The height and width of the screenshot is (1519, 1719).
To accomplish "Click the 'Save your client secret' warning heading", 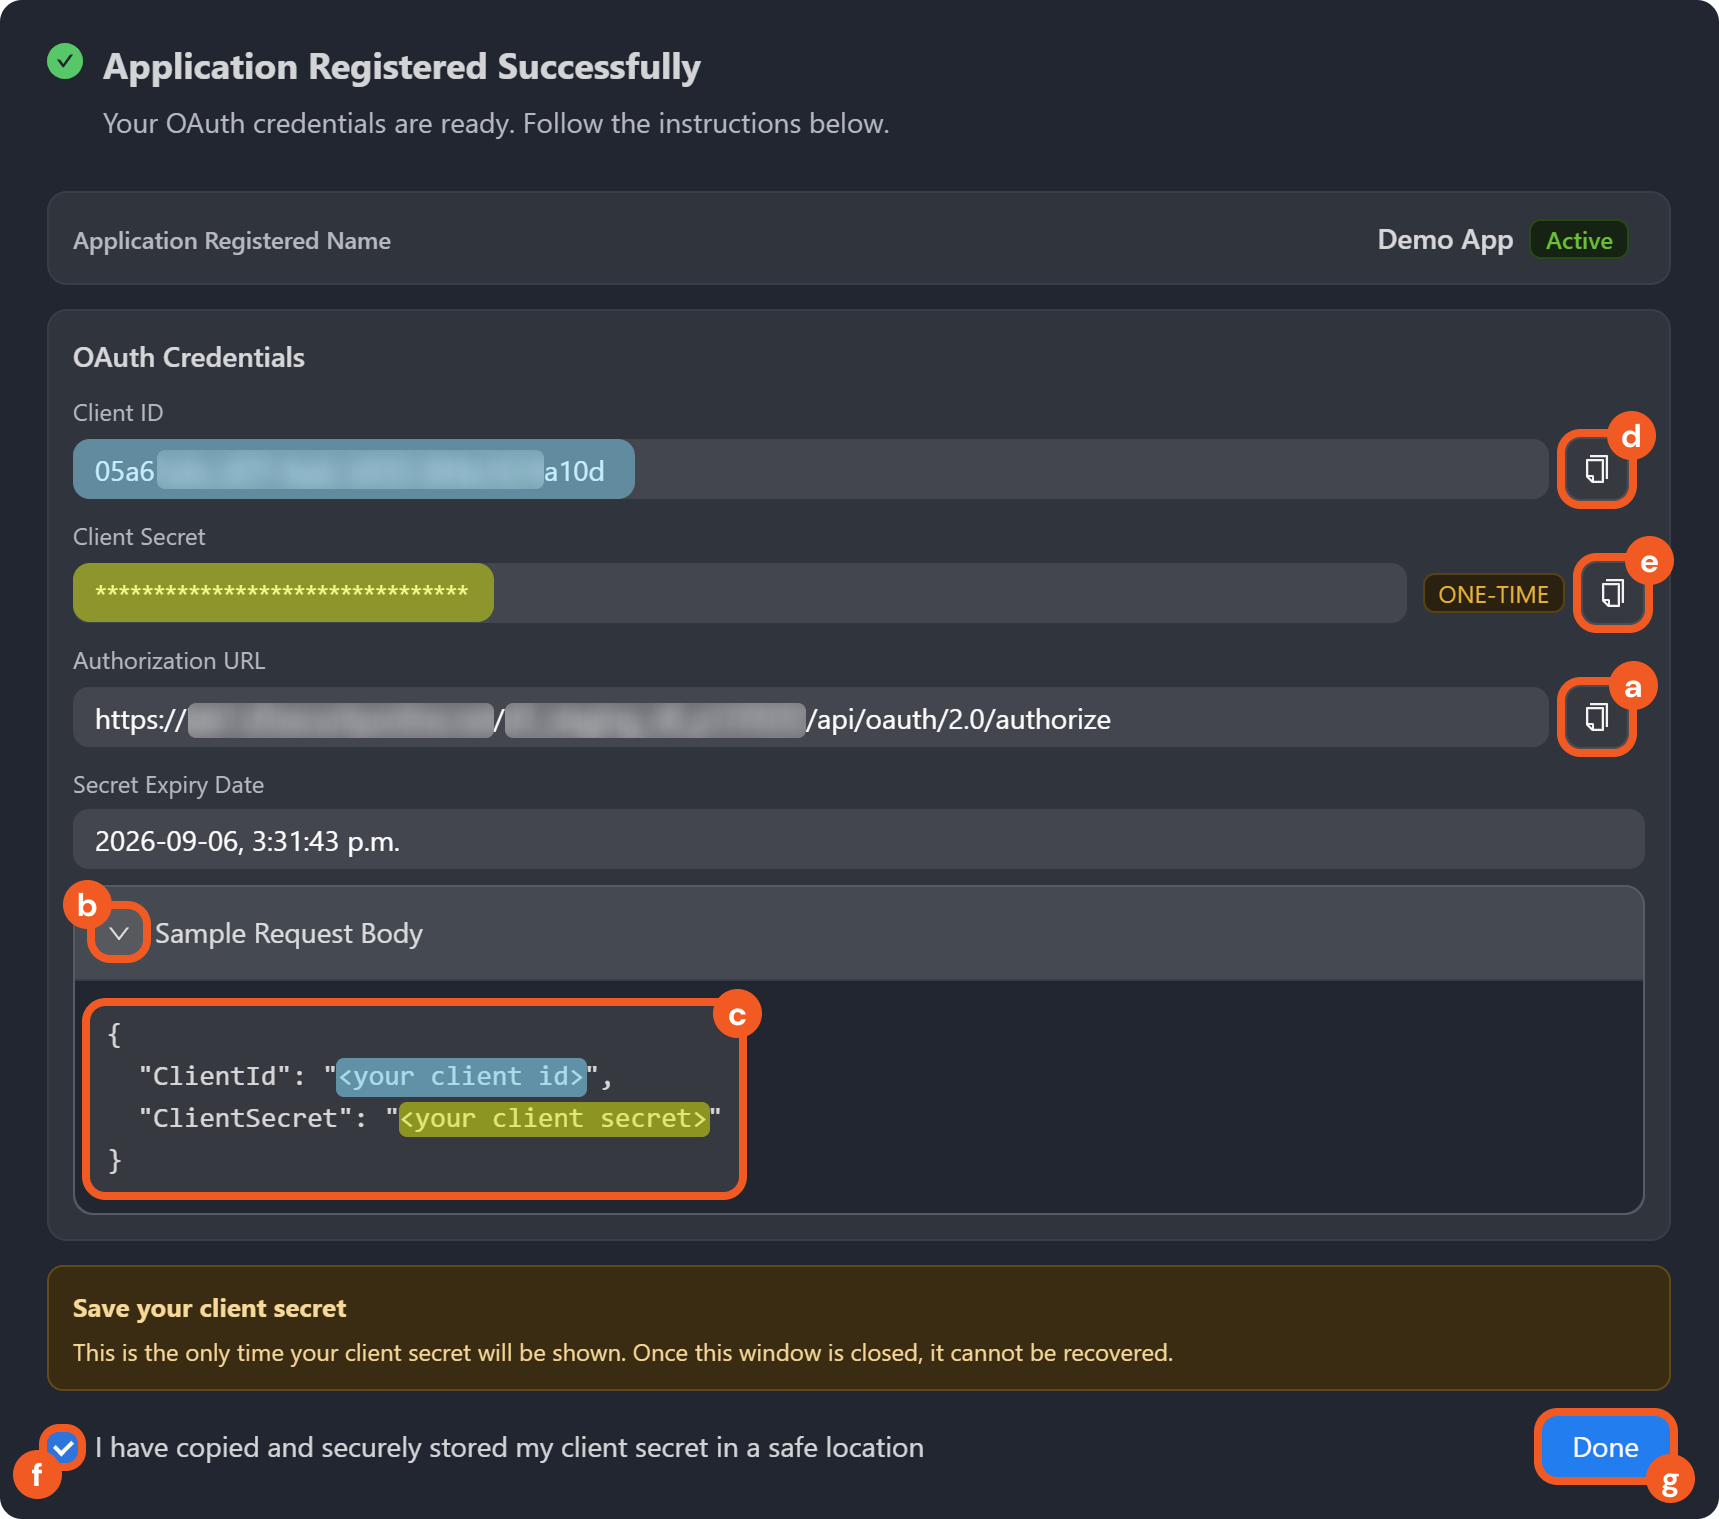I will click(x=209, y=1308).
